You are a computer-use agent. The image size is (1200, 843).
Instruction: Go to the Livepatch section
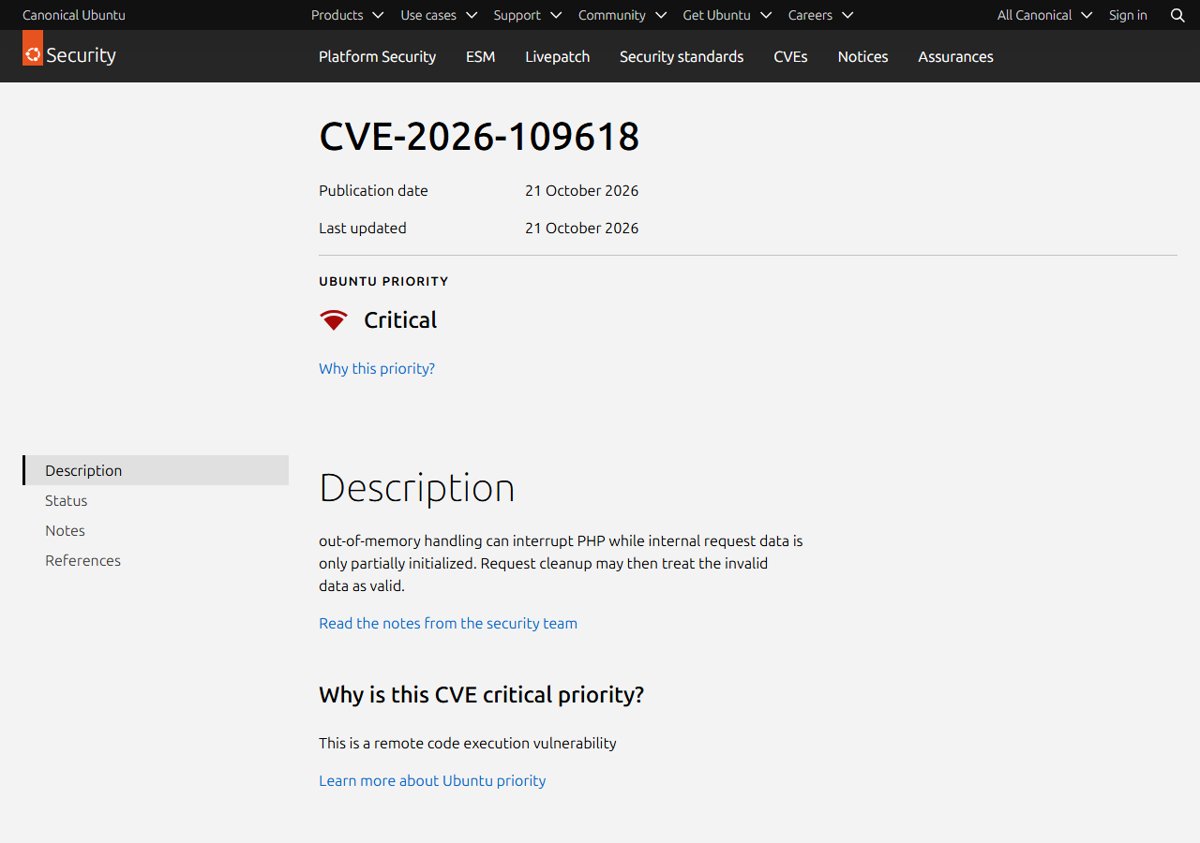(557, 56)
